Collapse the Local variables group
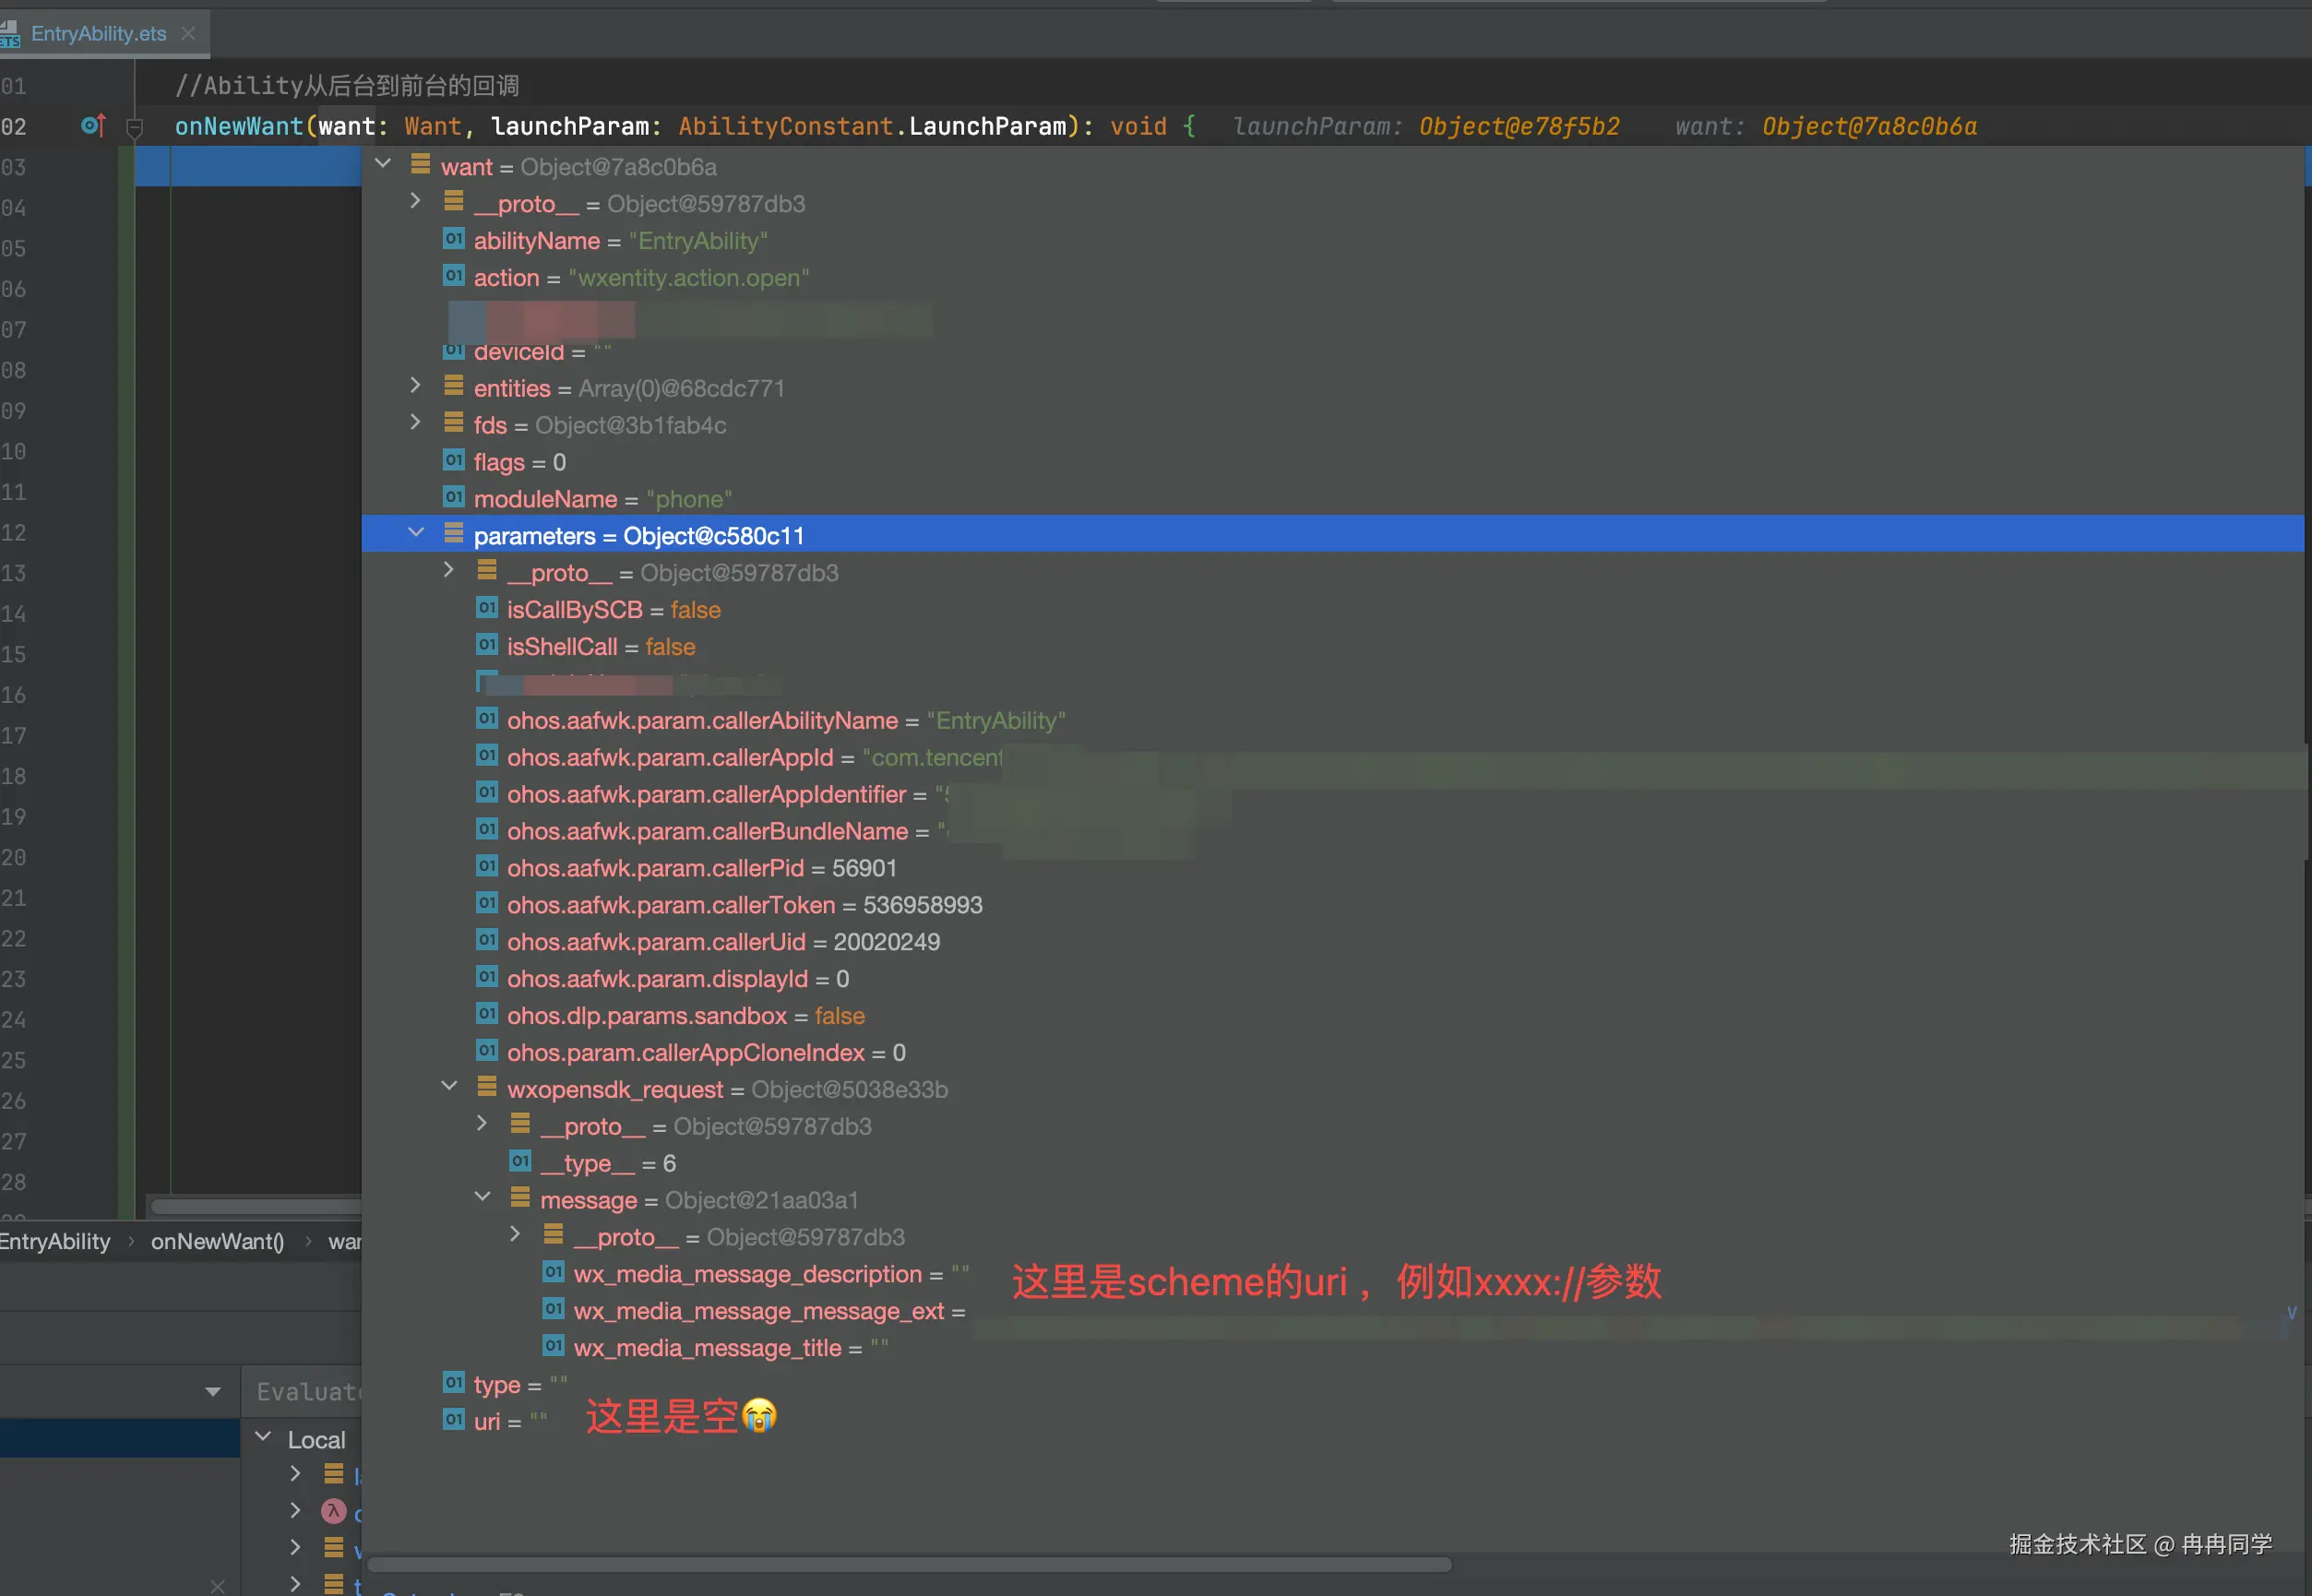Screen dimensions: 2312x1596 point(264,1438)
